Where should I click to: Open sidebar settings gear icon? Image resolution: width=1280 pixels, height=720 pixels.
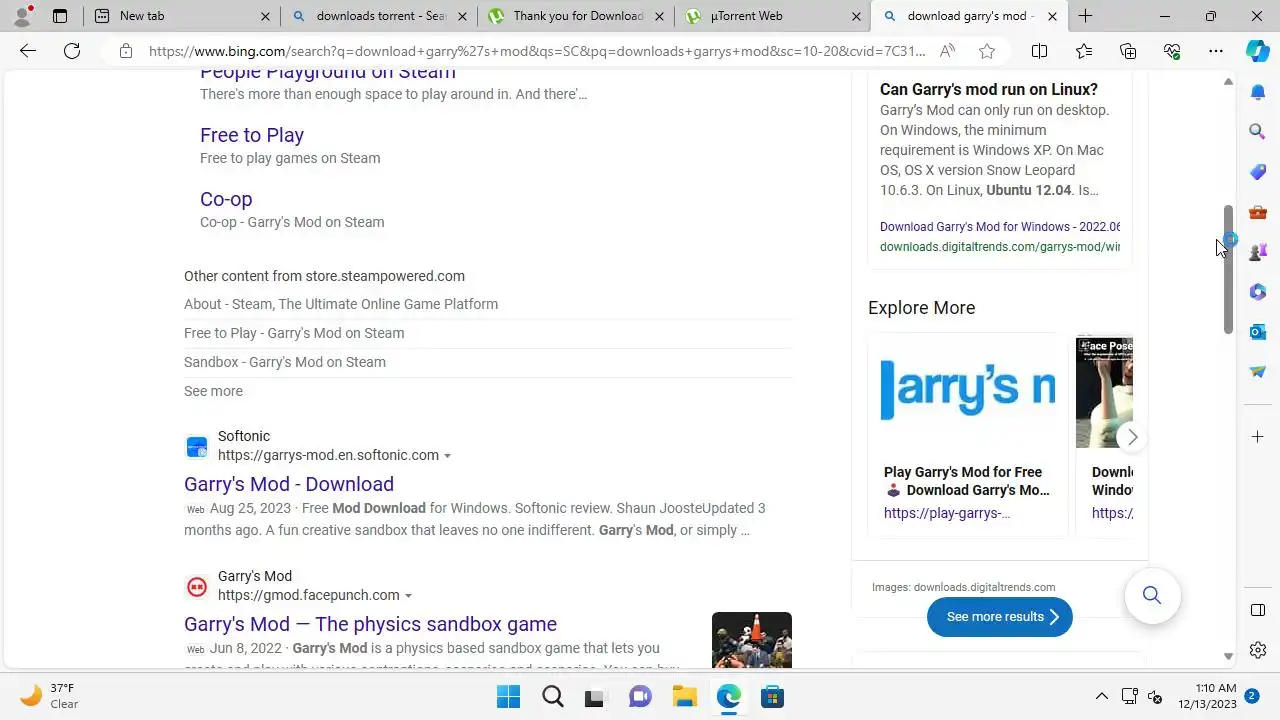(x=1258, y=650)
